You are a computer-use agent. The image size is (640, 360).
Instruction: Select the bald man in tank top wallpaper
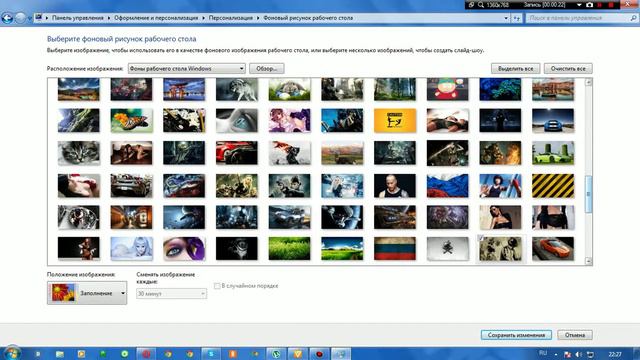395,185
